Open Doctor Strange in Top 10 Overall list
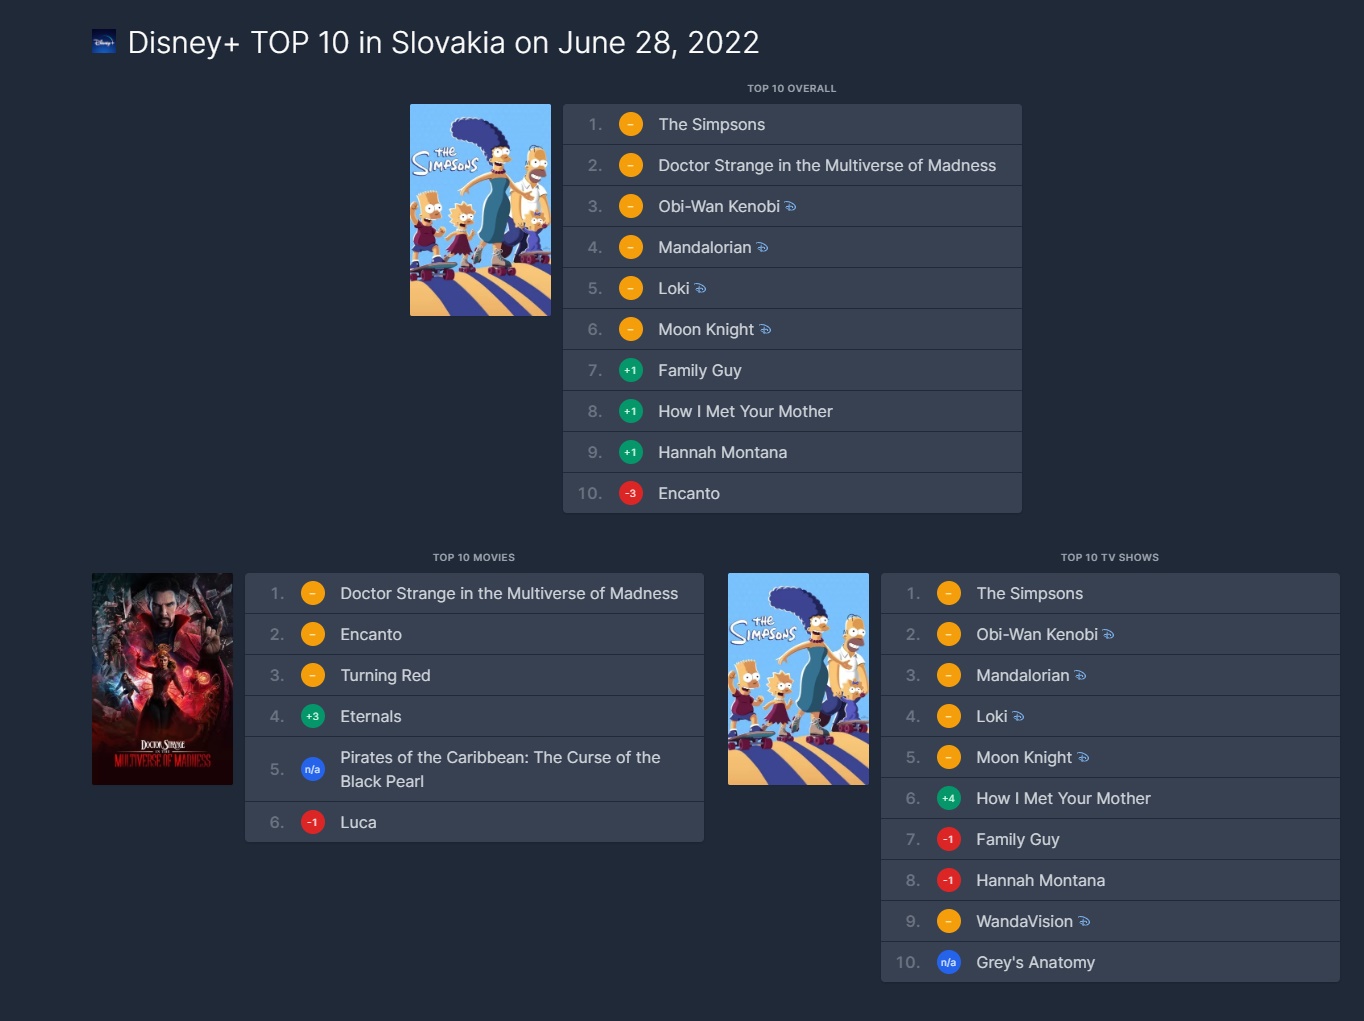This screenshot has height=1021, width=1364. [827, 165]
